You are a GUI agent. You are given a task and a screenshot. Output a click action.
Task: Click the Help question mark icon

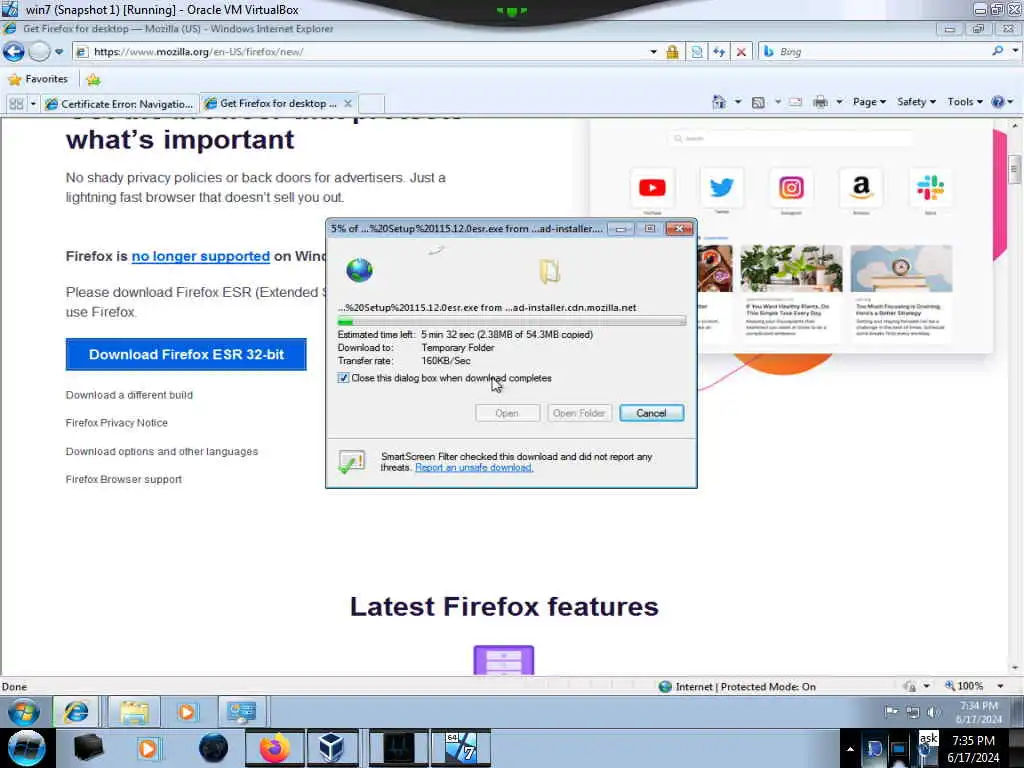click(x=998, y=102)
